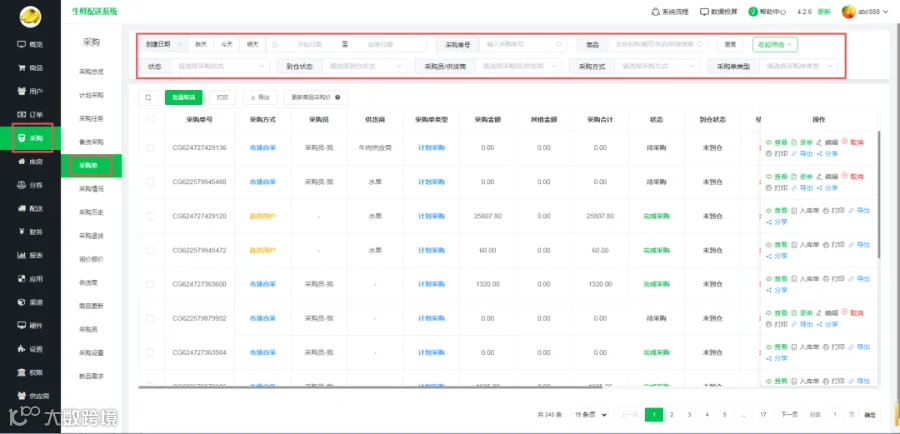Click the banana logo at top-left
The image size is (900, 434).
[x=30, y=17]
